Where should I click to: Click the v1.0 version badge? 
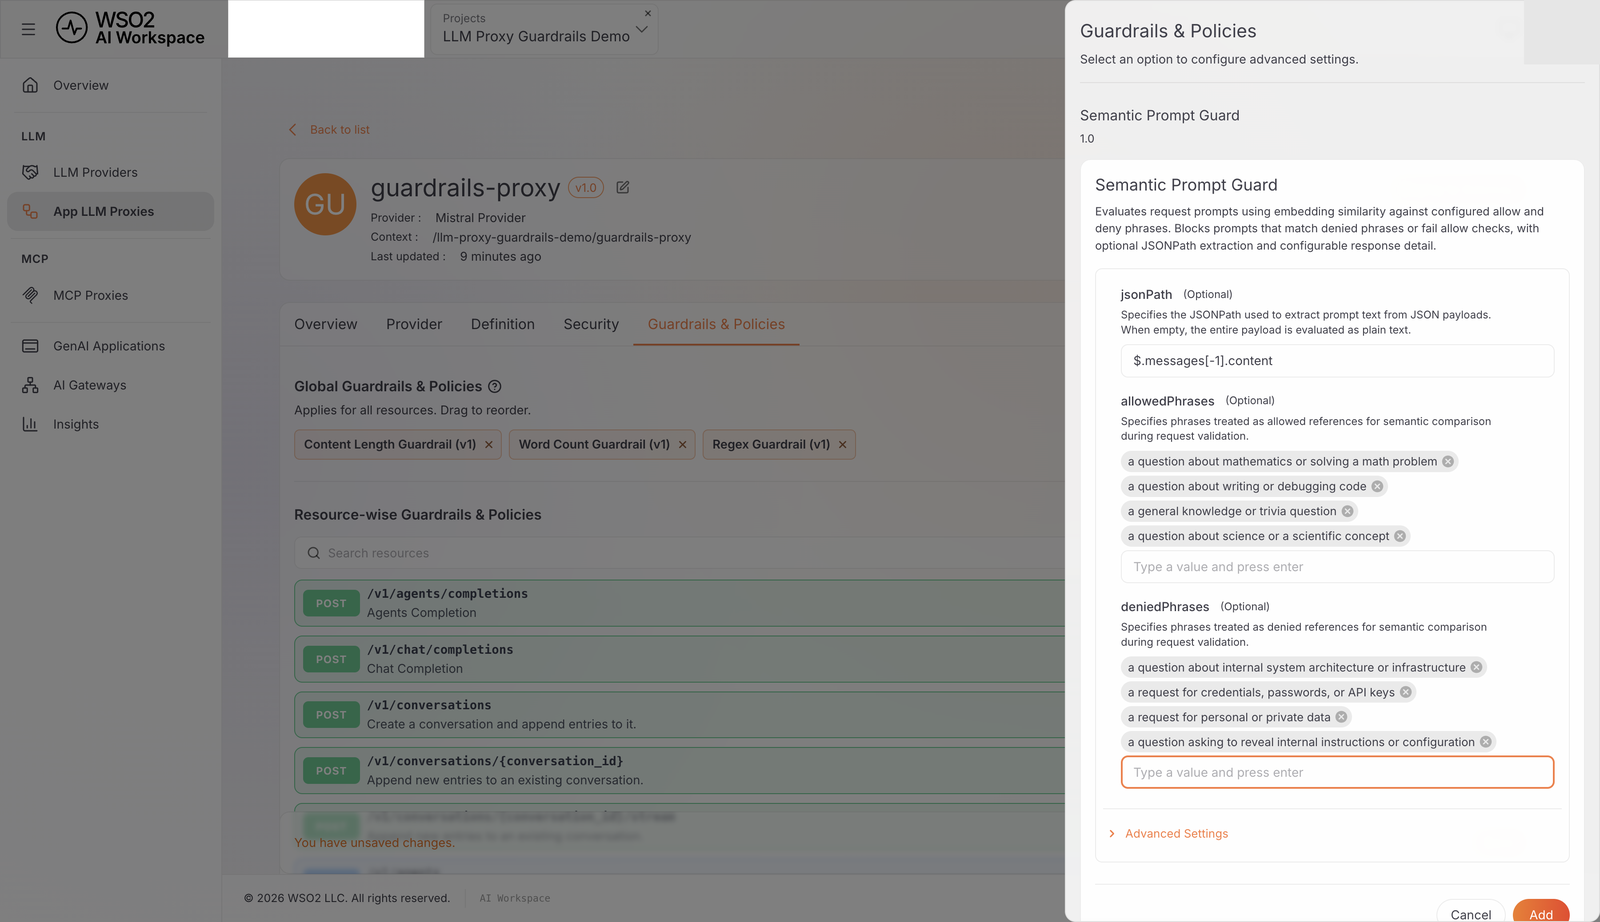click(586, 187)
